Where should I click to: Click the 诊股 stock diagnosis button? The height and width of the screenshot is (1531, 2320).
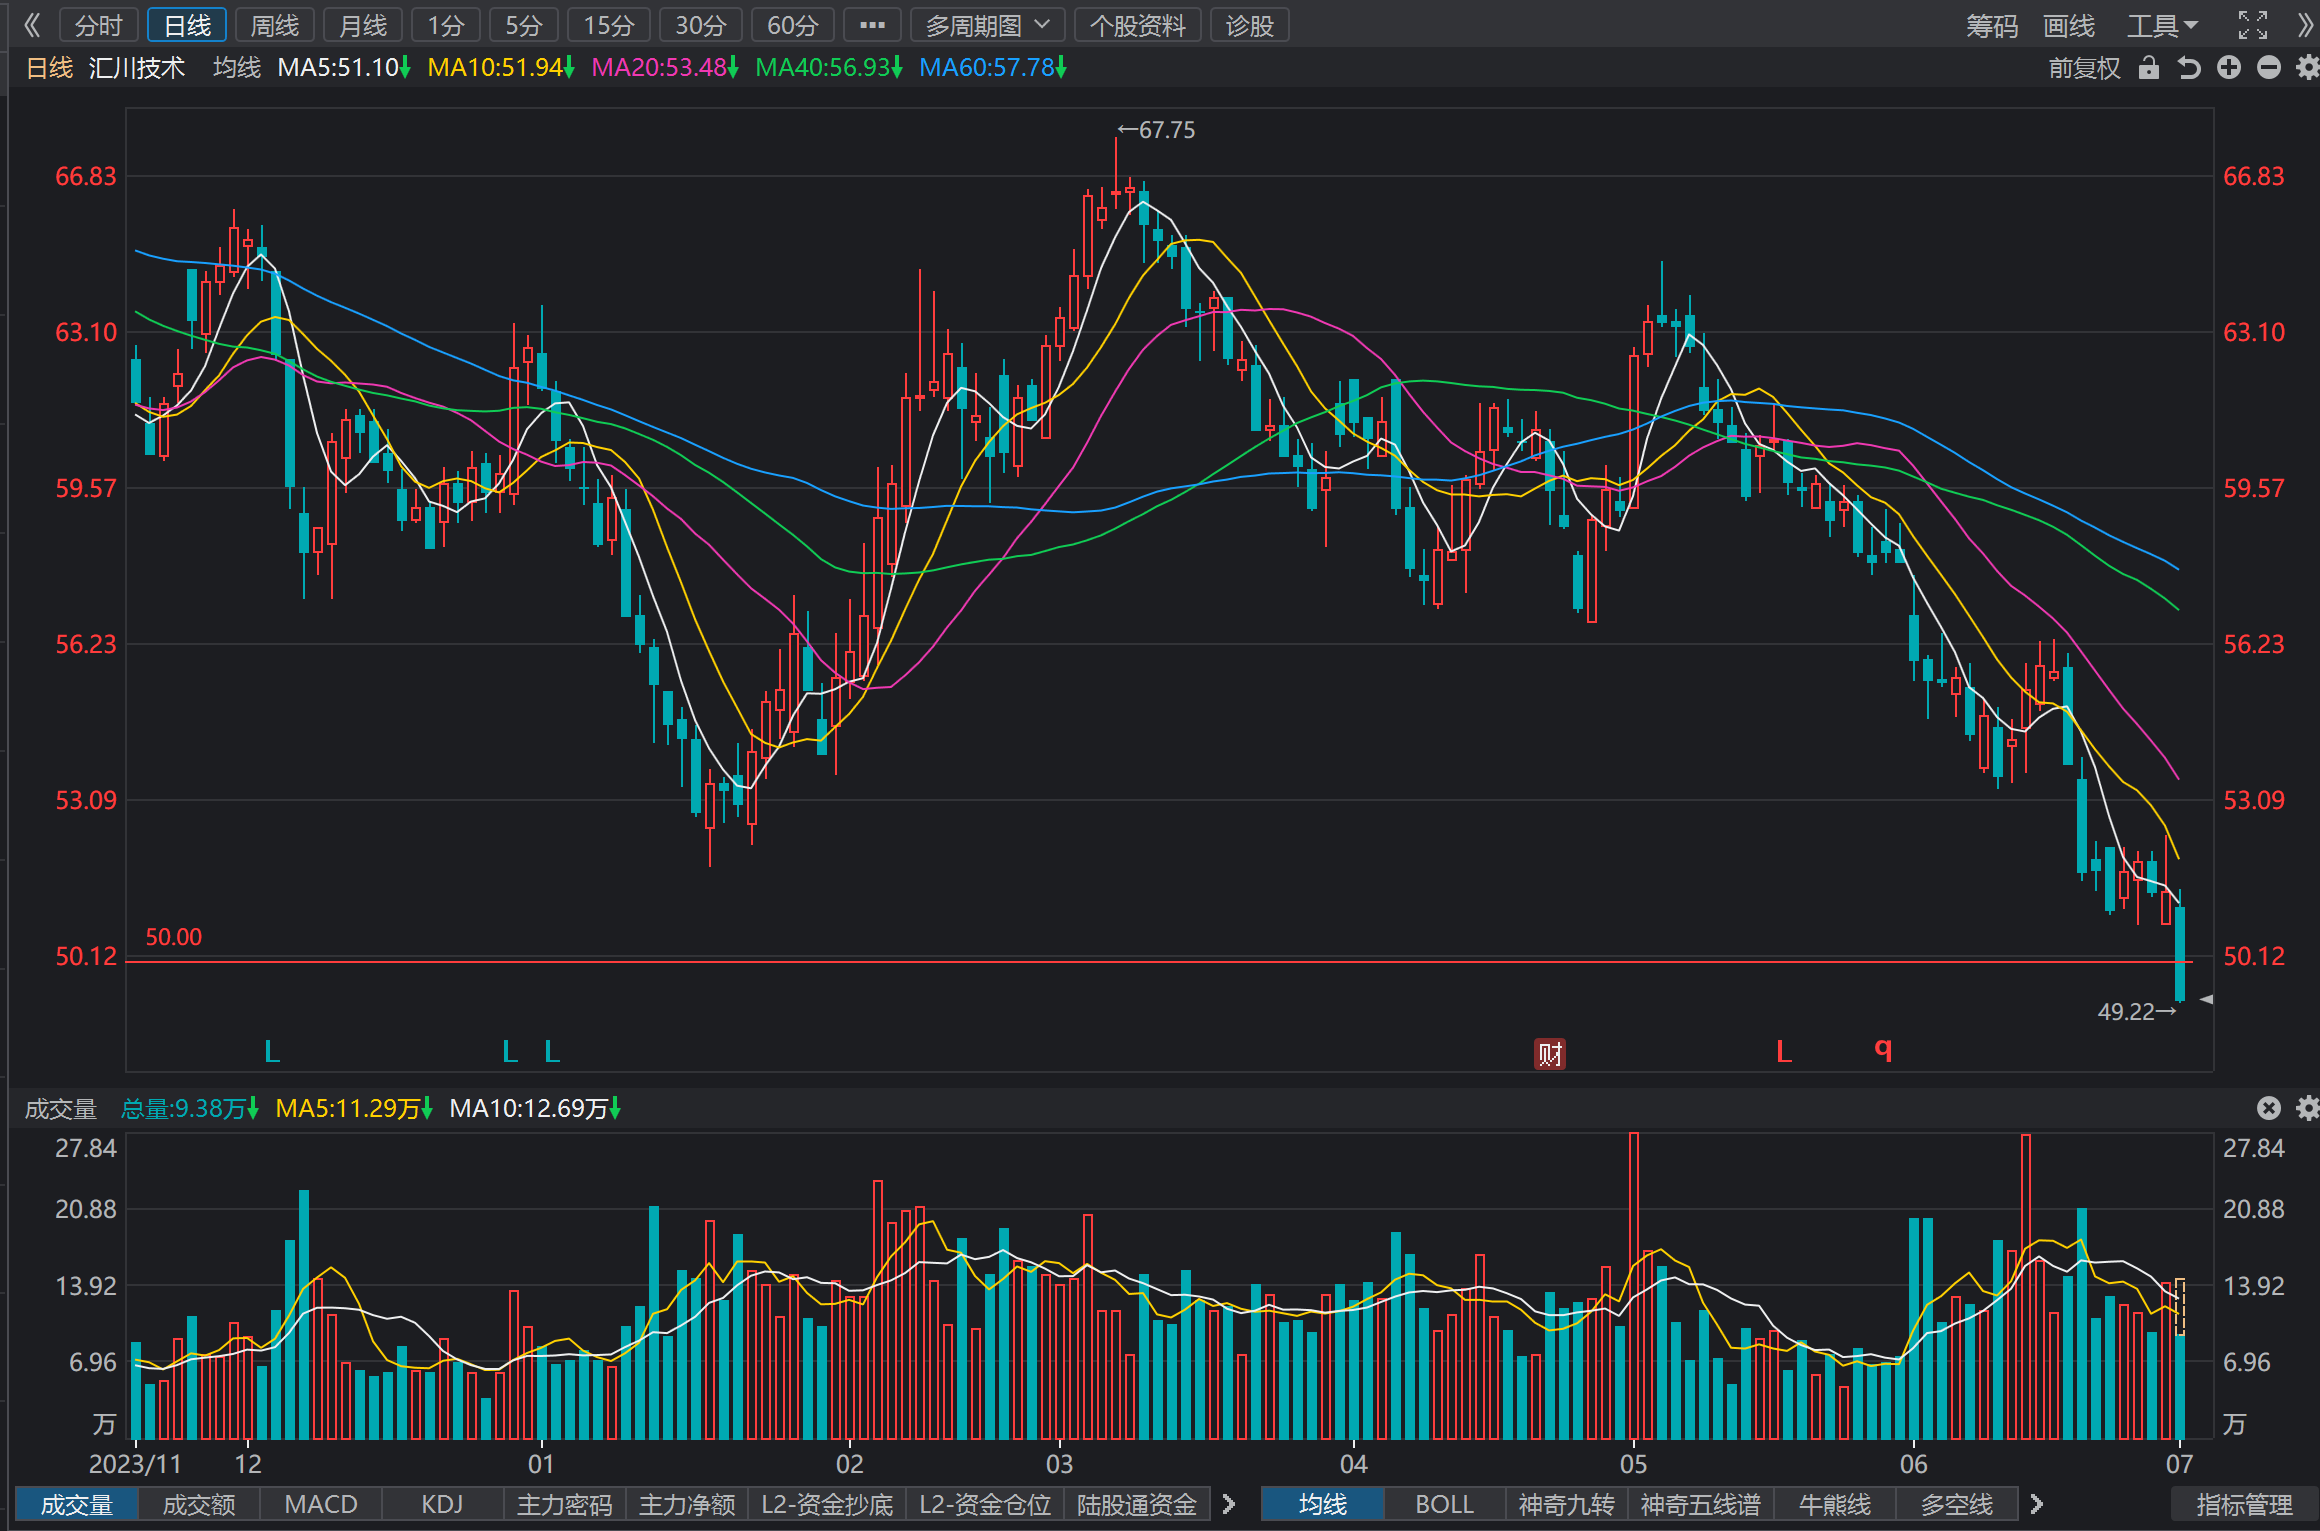point(1249,25)
